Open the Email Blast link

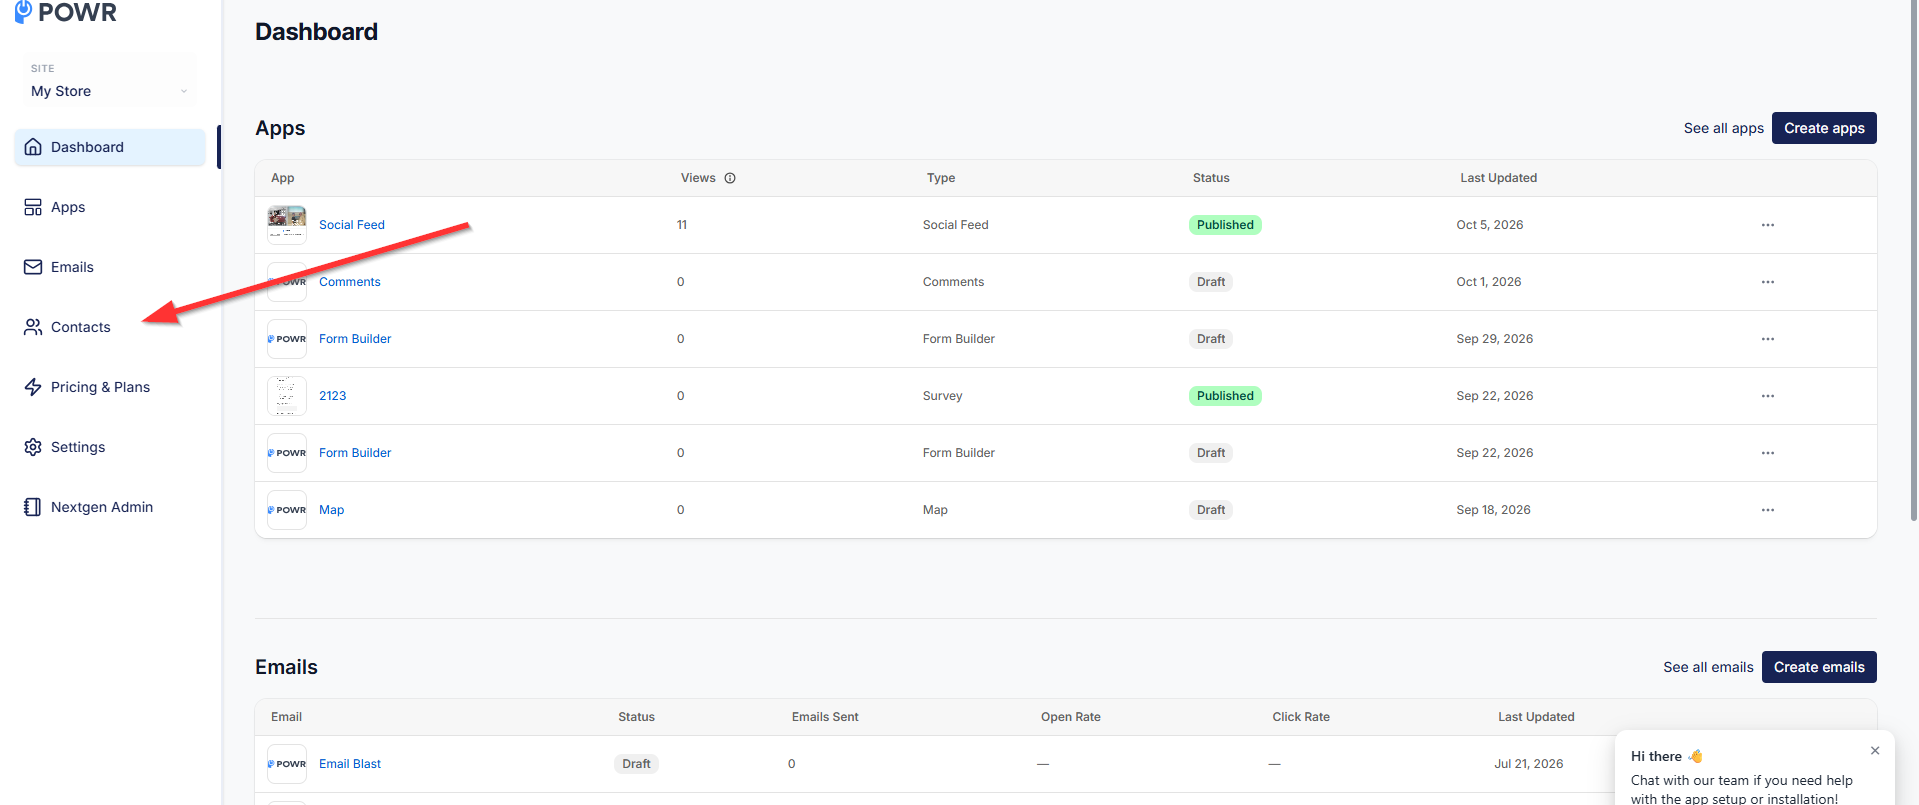click(x=350, y=764)
